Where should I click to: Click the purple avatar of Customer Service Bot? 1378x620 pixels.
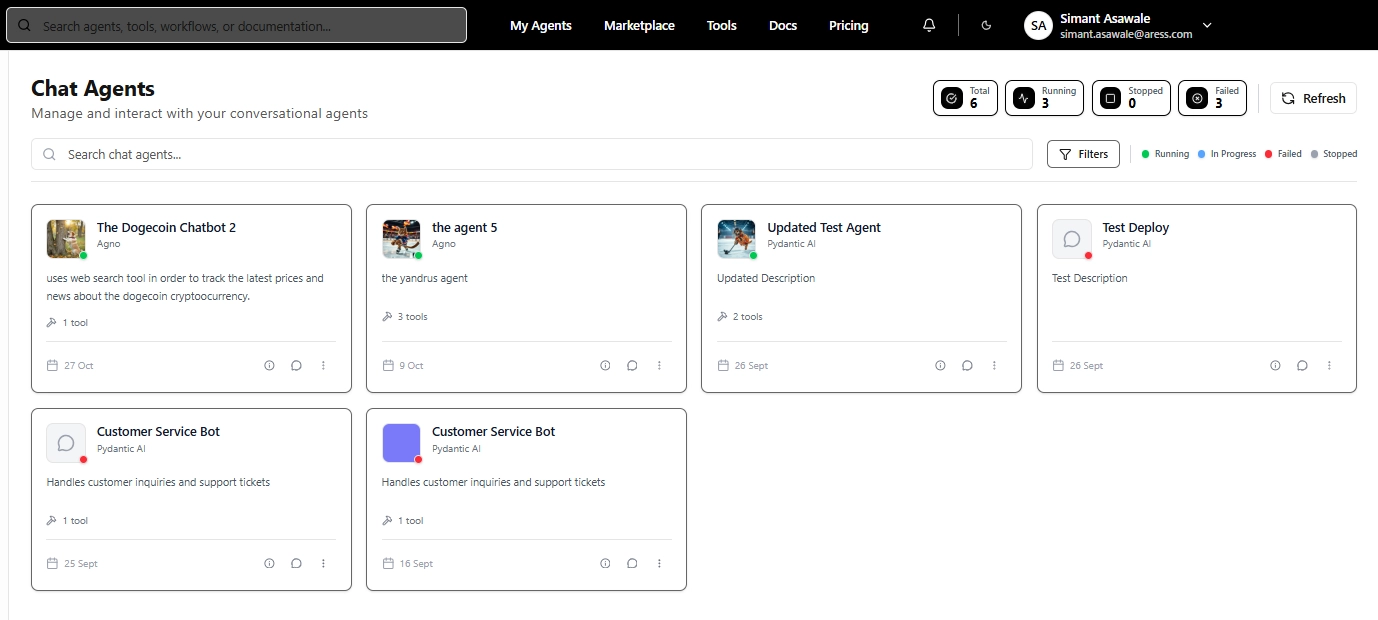pyautogui.click(x=401, y=443)
